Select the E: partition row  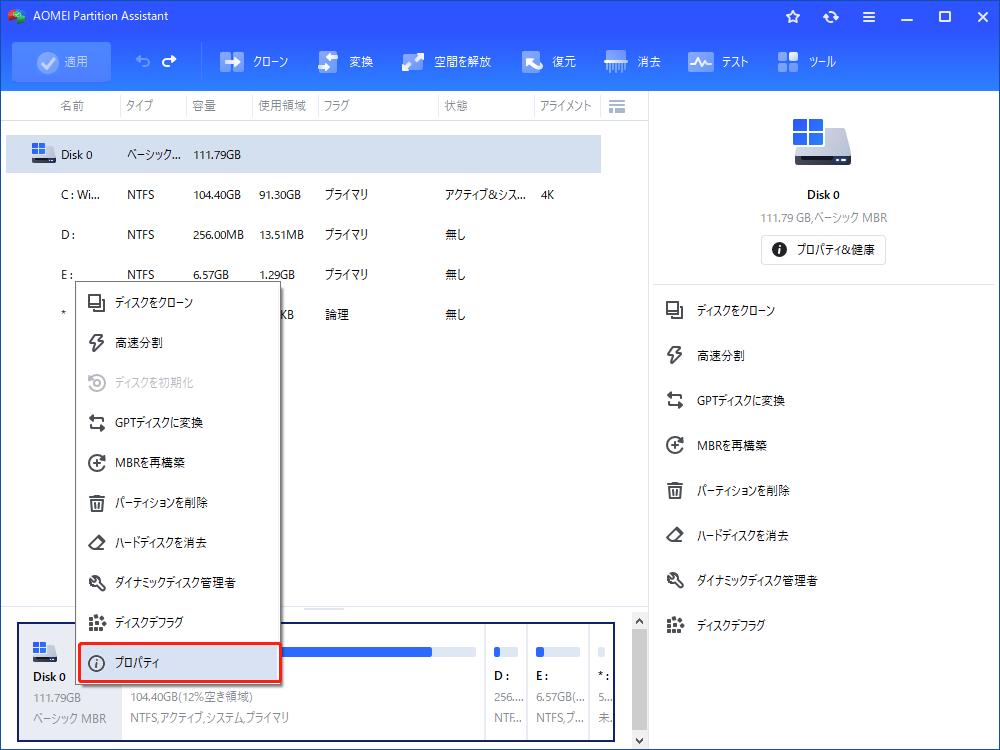tap(304, 274)
